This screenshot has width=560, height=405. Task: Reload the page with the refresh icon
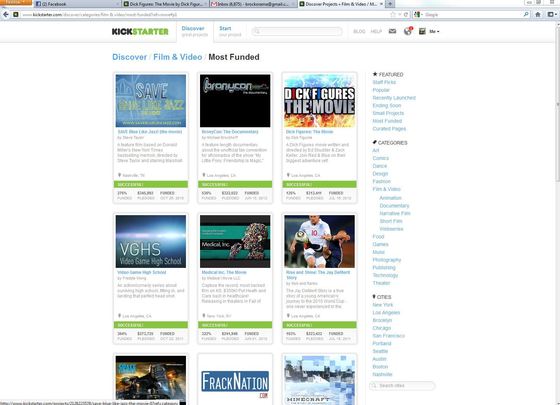click(406, 15)
